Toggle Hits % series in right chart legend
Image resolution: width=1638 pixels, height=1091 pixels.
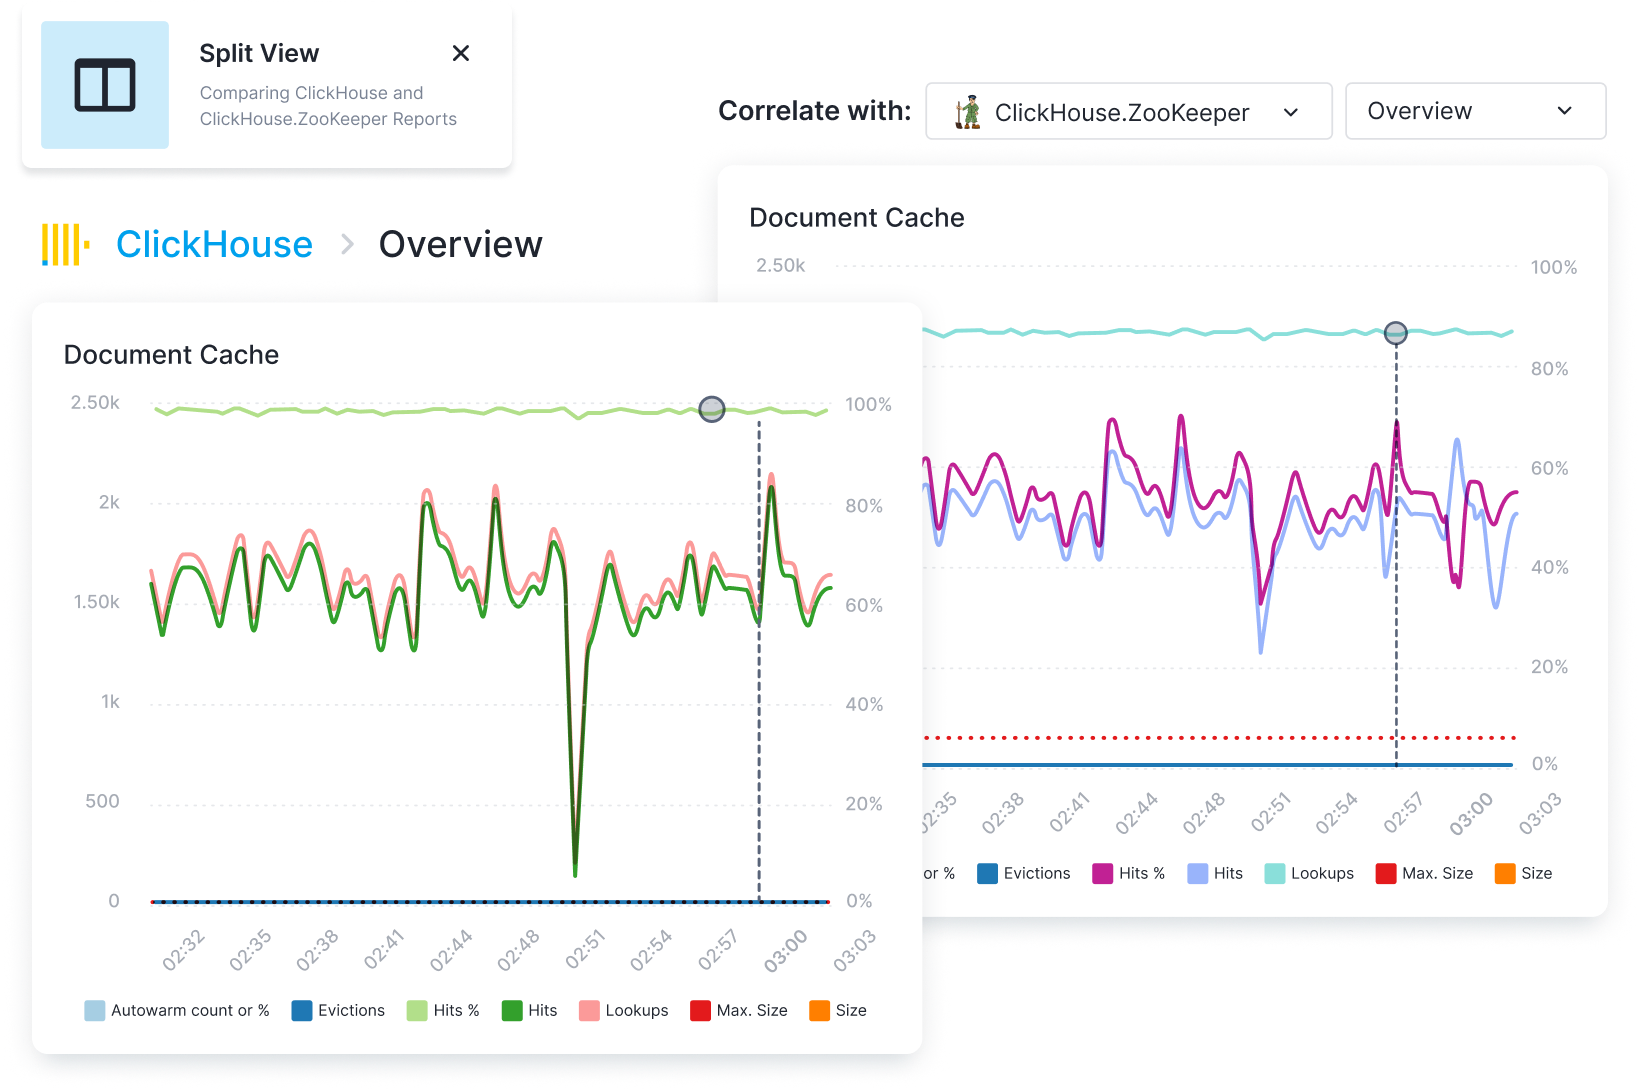tap(1129, 873)
